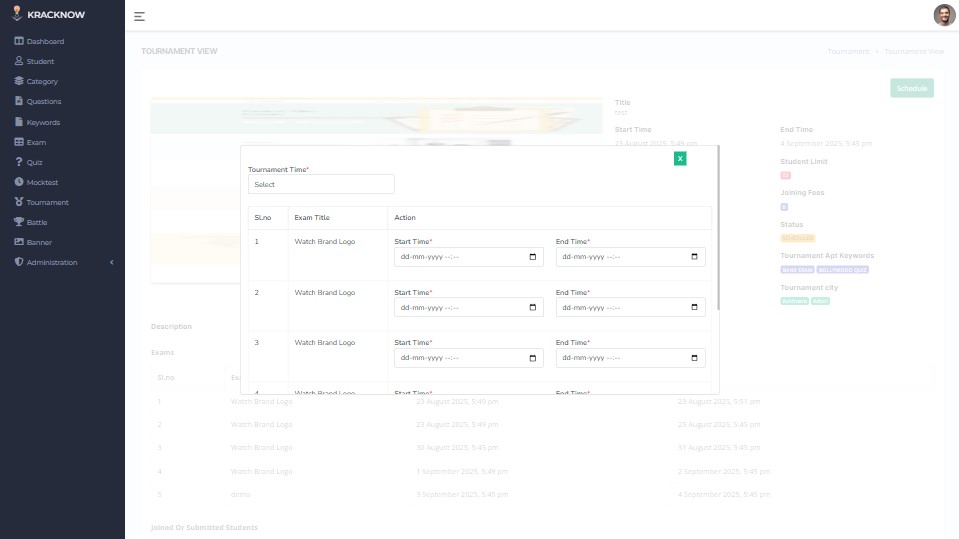Open the Exam menu item

pyautogui.click(x=36, y=142)
